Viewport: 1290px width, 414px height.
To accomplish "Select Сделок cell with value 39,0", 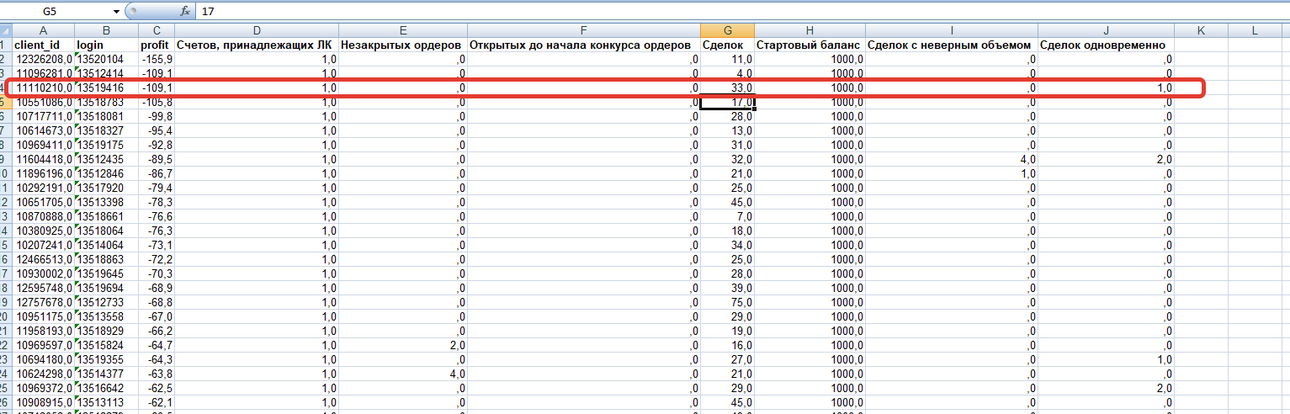I will tap(727, 287).
